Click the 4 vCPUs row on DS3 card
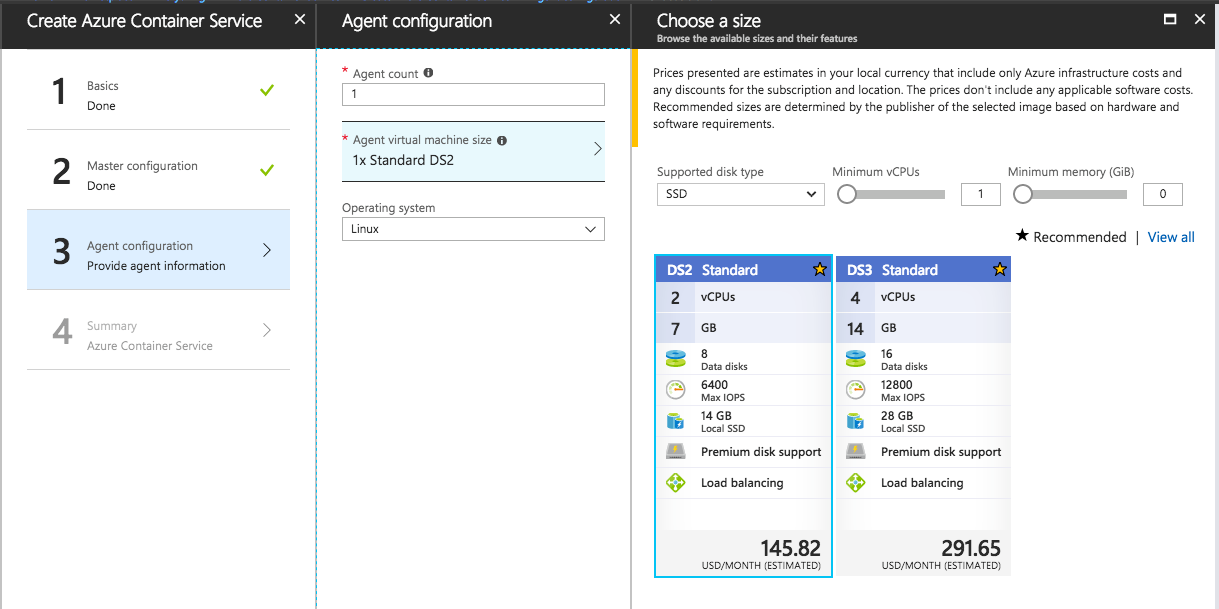This screenshot has height=609, width=1219. point(923,297)
